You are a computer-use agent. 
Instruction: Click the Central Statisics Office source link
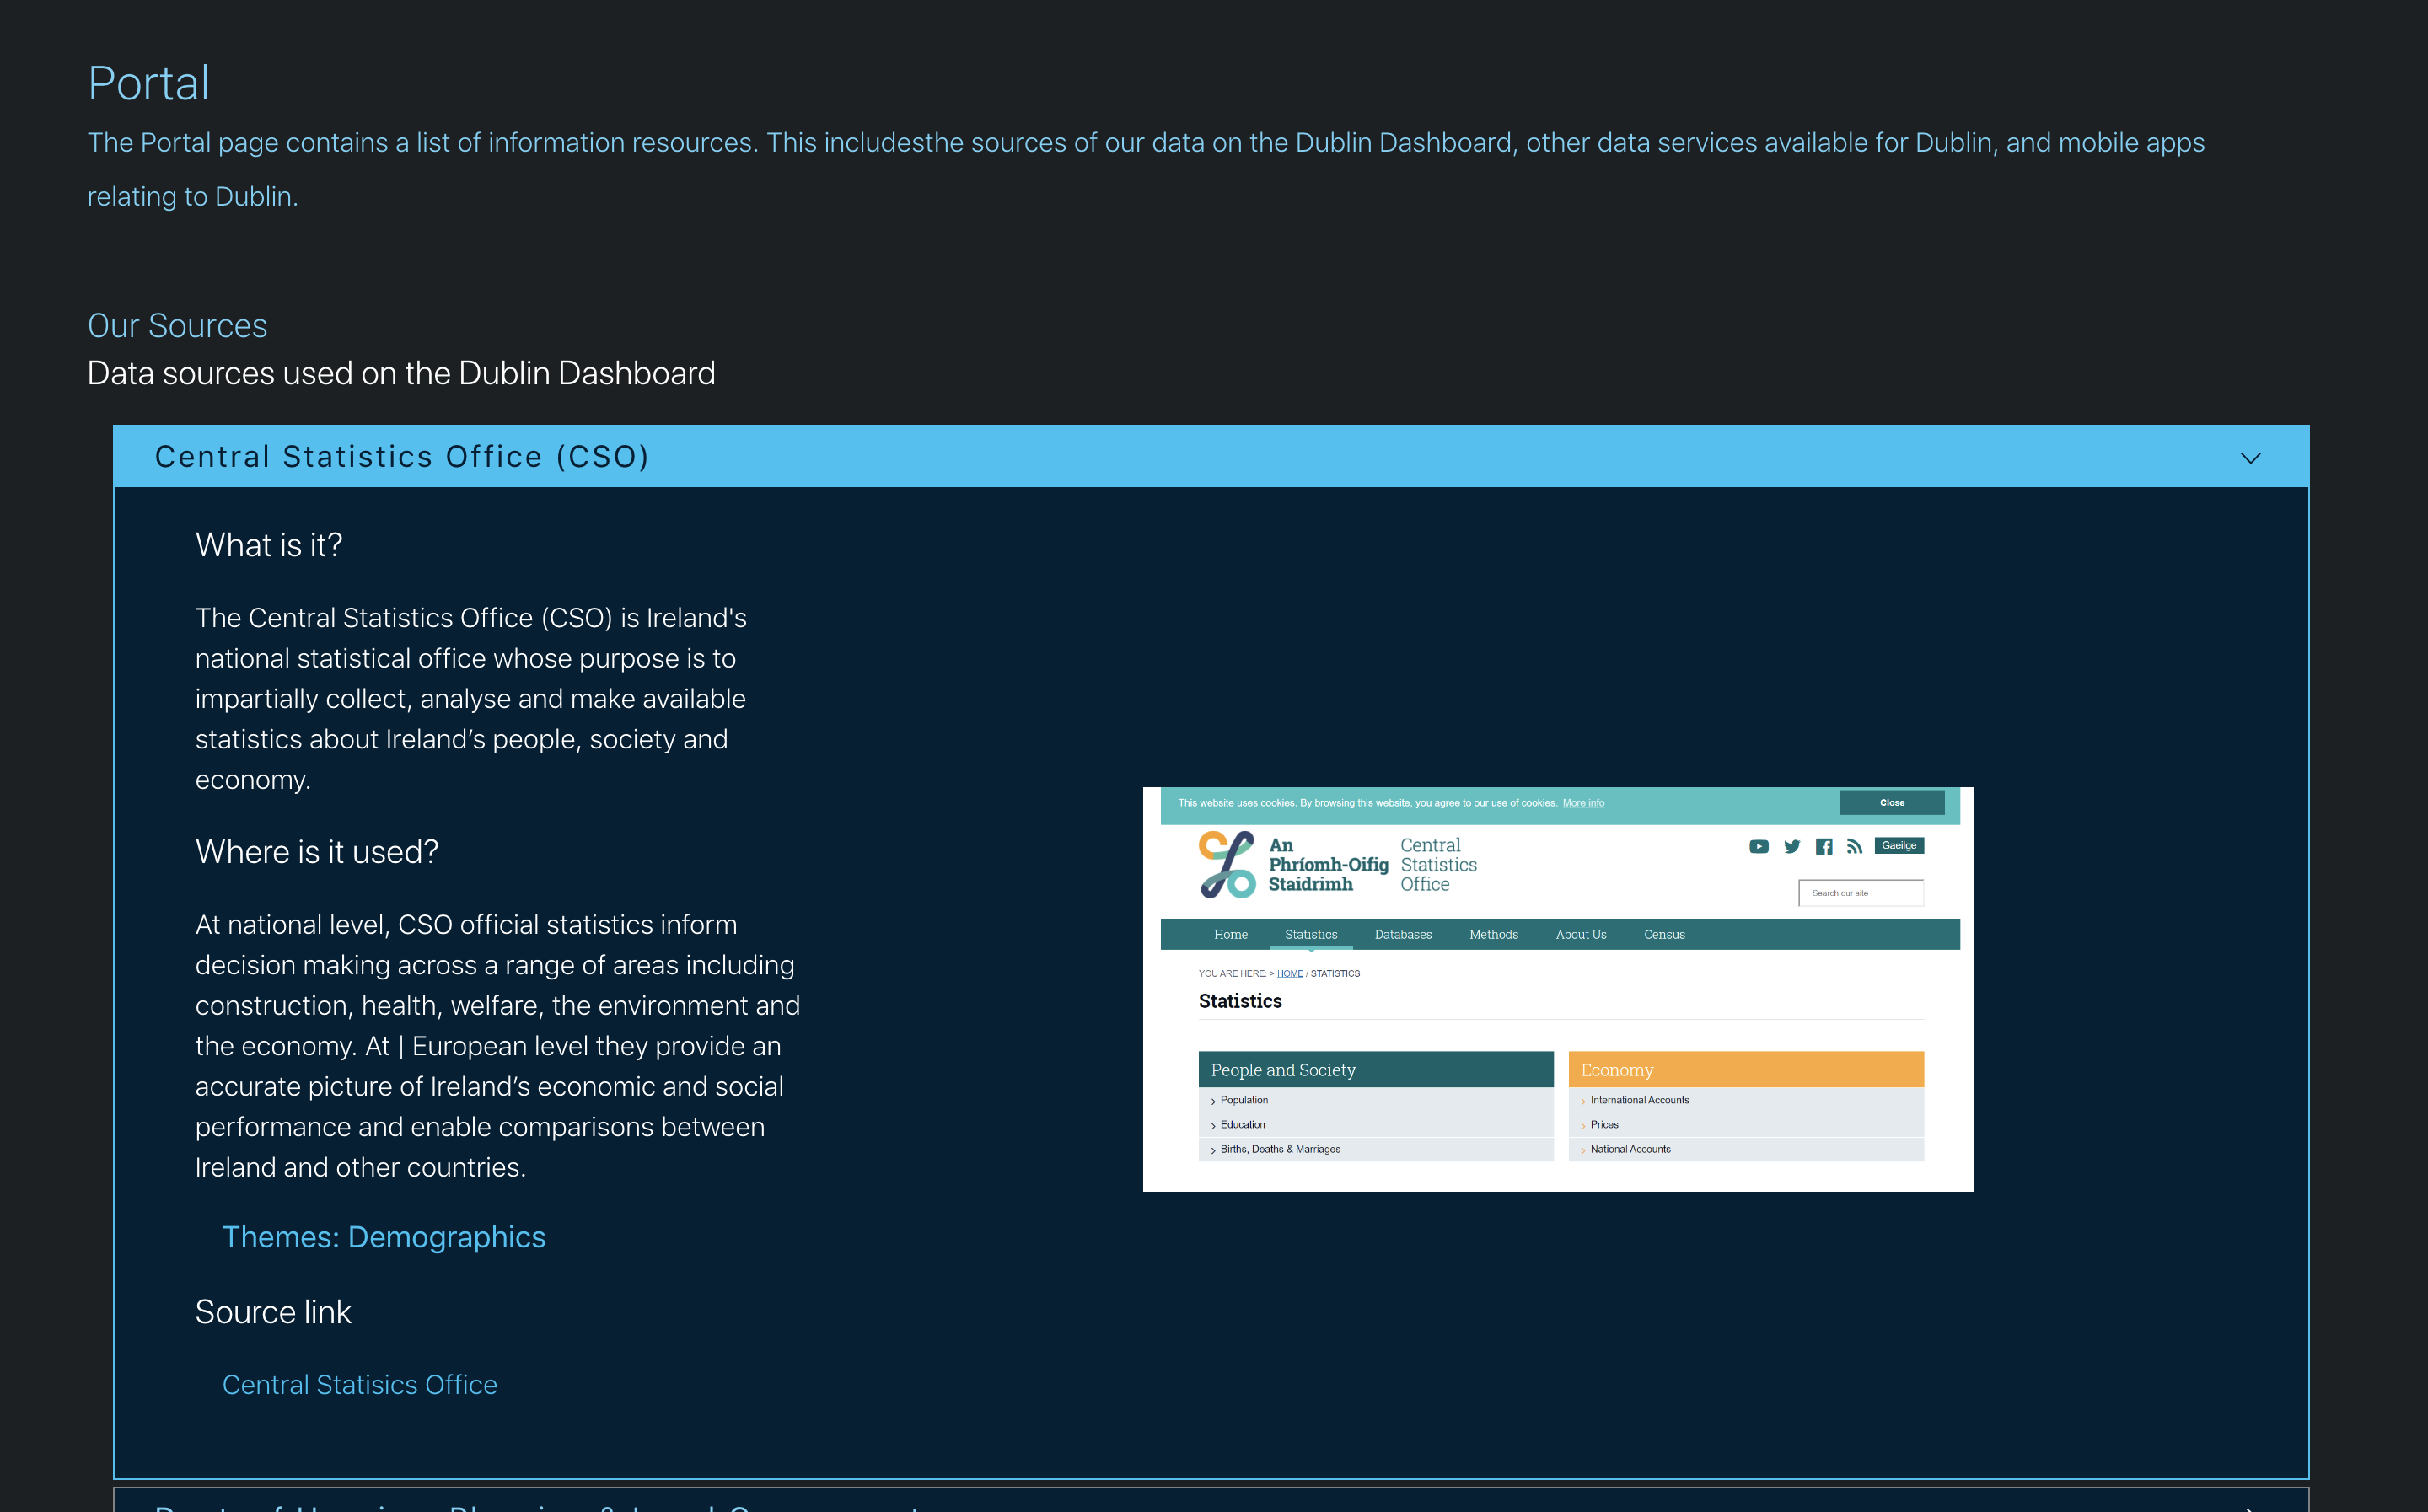[360, 1384]
